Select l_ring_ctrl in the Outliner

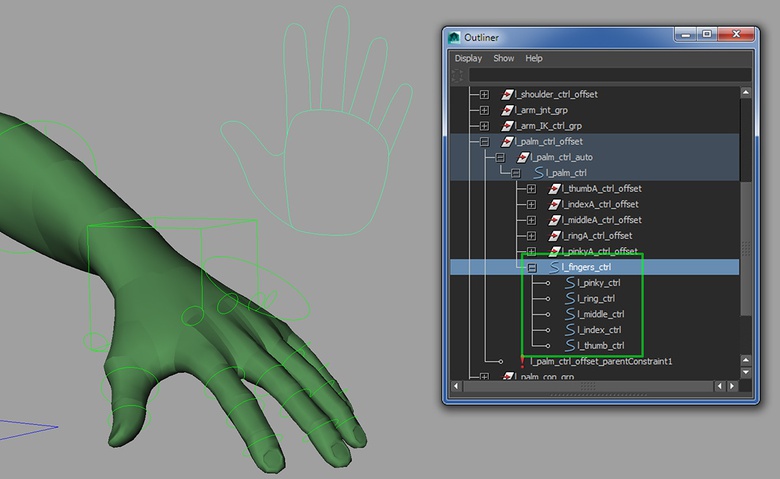point(596,298)
